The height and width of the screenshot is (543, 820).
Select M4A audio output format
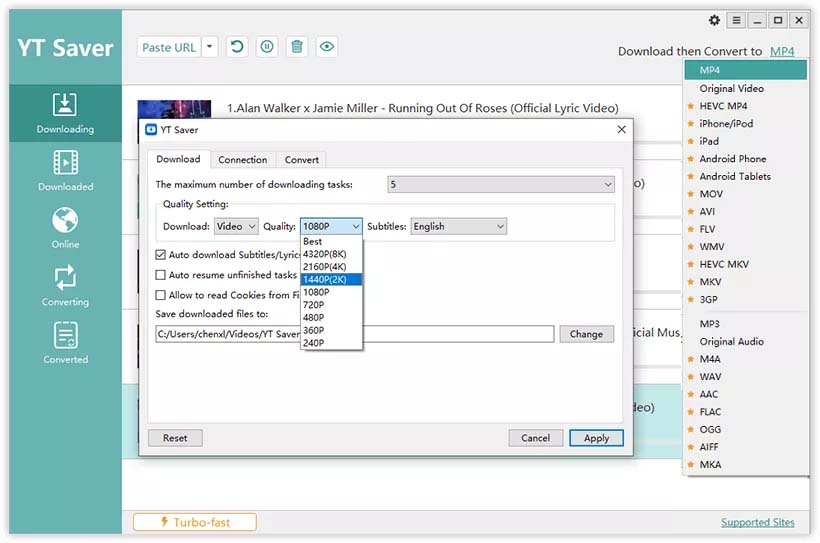click(746, 359)
